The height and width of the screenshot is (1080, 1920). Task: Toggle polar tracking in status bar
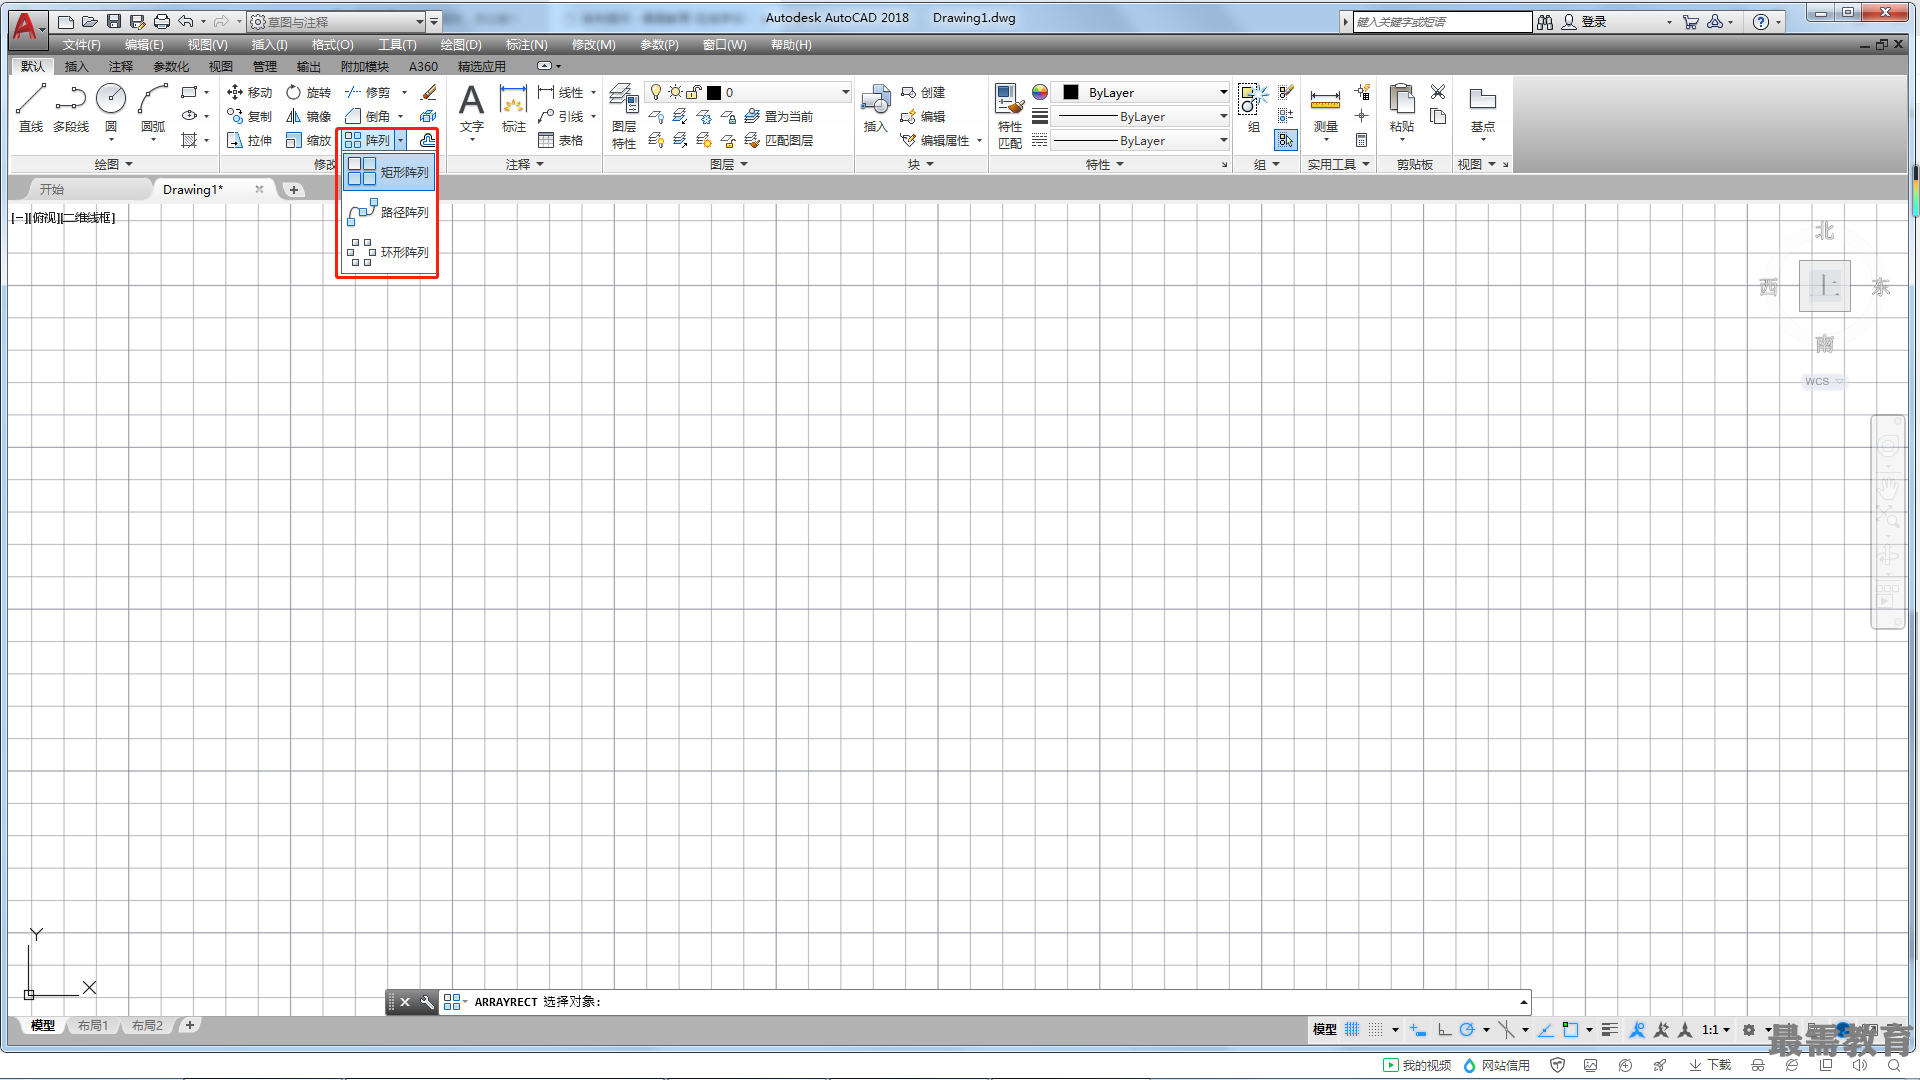click(1467, 1029)
